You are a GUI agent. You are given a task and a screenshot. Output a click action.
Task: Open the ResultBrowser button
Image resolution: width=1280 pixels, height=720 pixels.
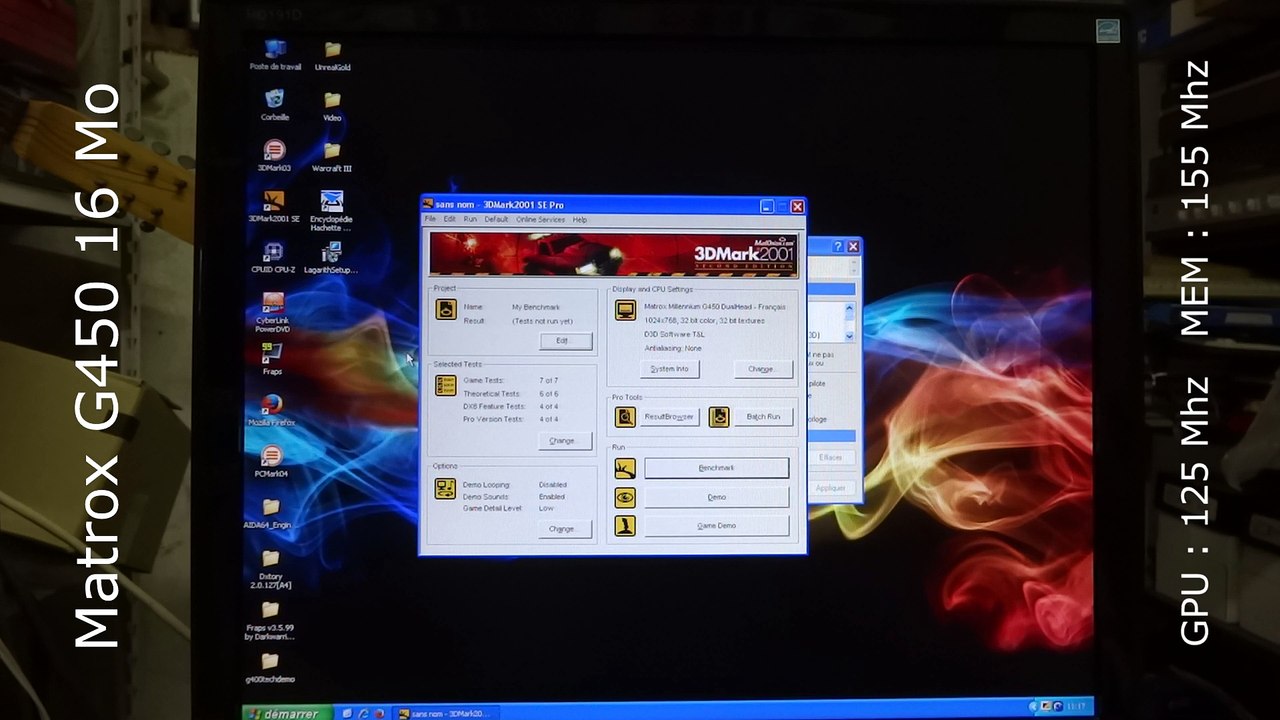click(x=670, y=417)
